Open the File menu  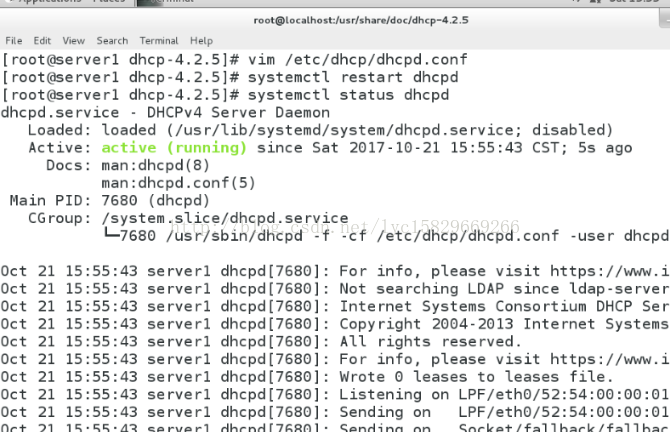(14, 41)
